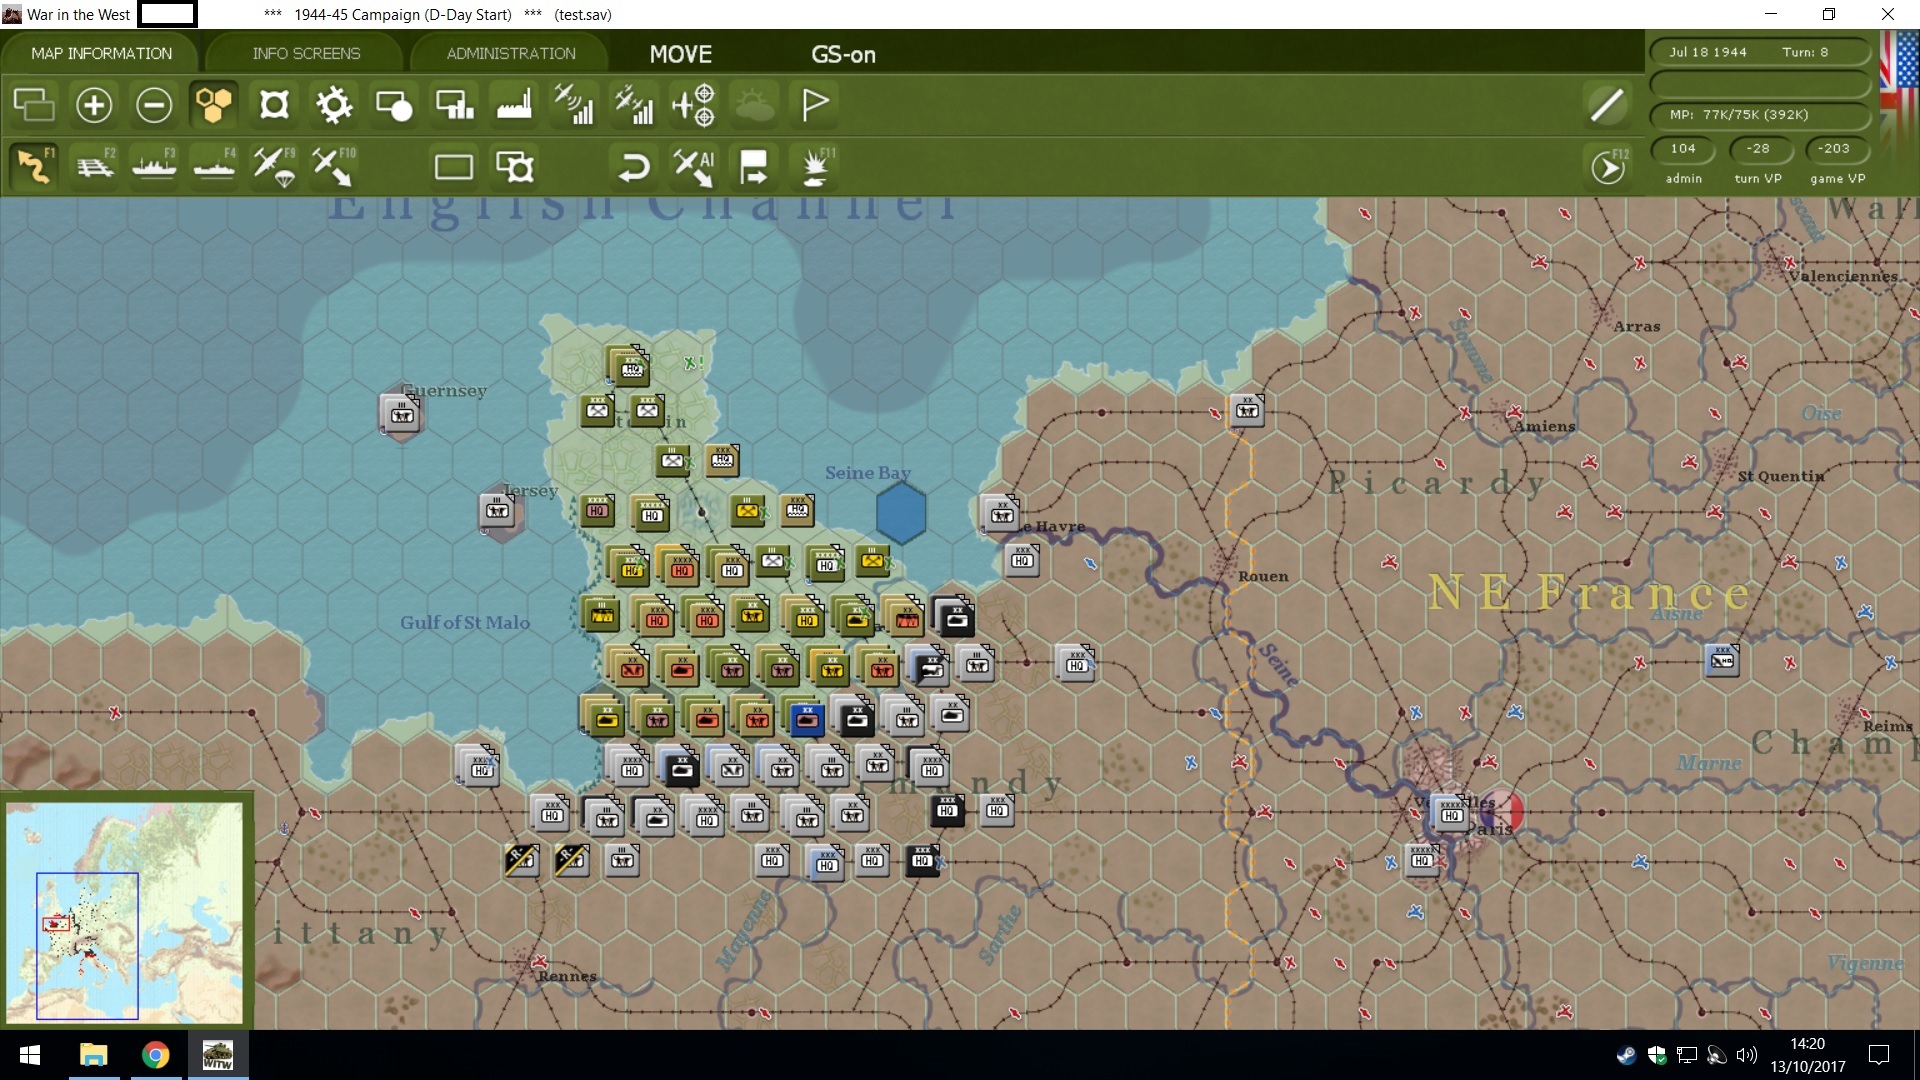Click the admin points value 104

pos(1683,149)
